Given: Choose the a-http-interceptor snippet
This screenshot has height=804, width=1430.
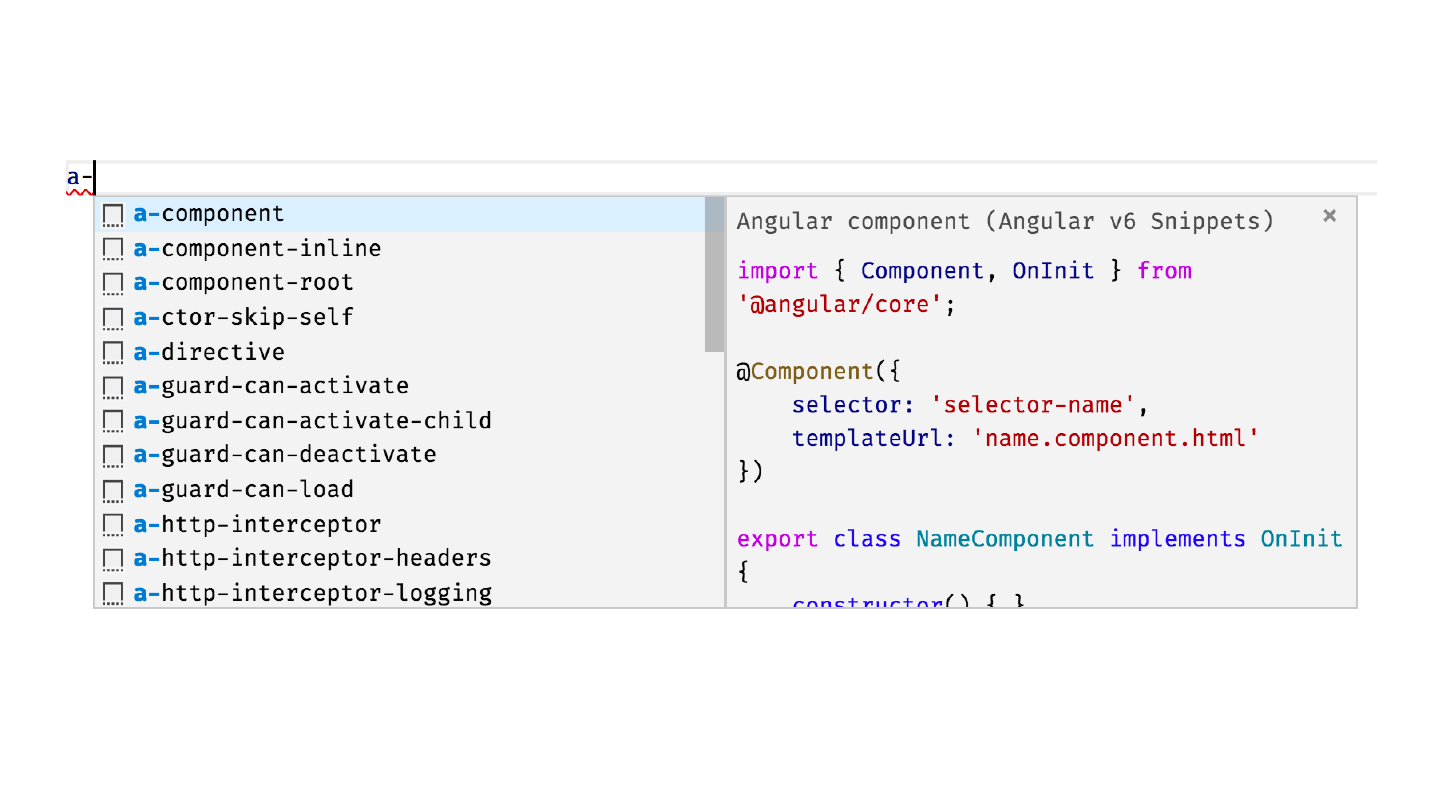Looking at the screenshot, I should tap(400, 524).
